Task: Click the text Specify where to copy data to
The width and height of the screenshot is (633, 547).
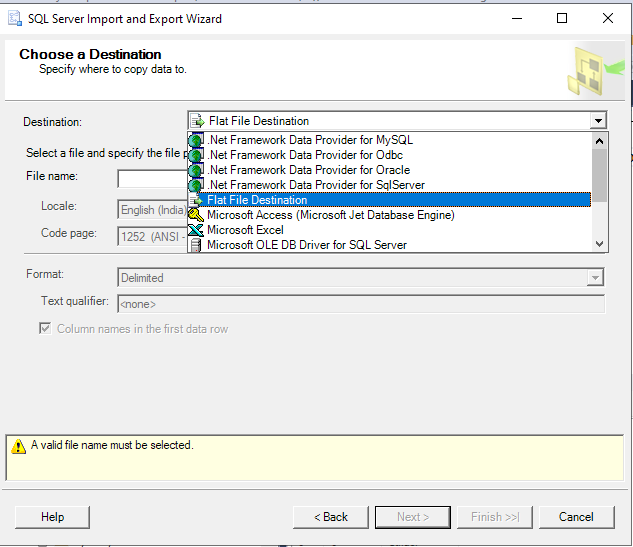Action: (113, 69)
